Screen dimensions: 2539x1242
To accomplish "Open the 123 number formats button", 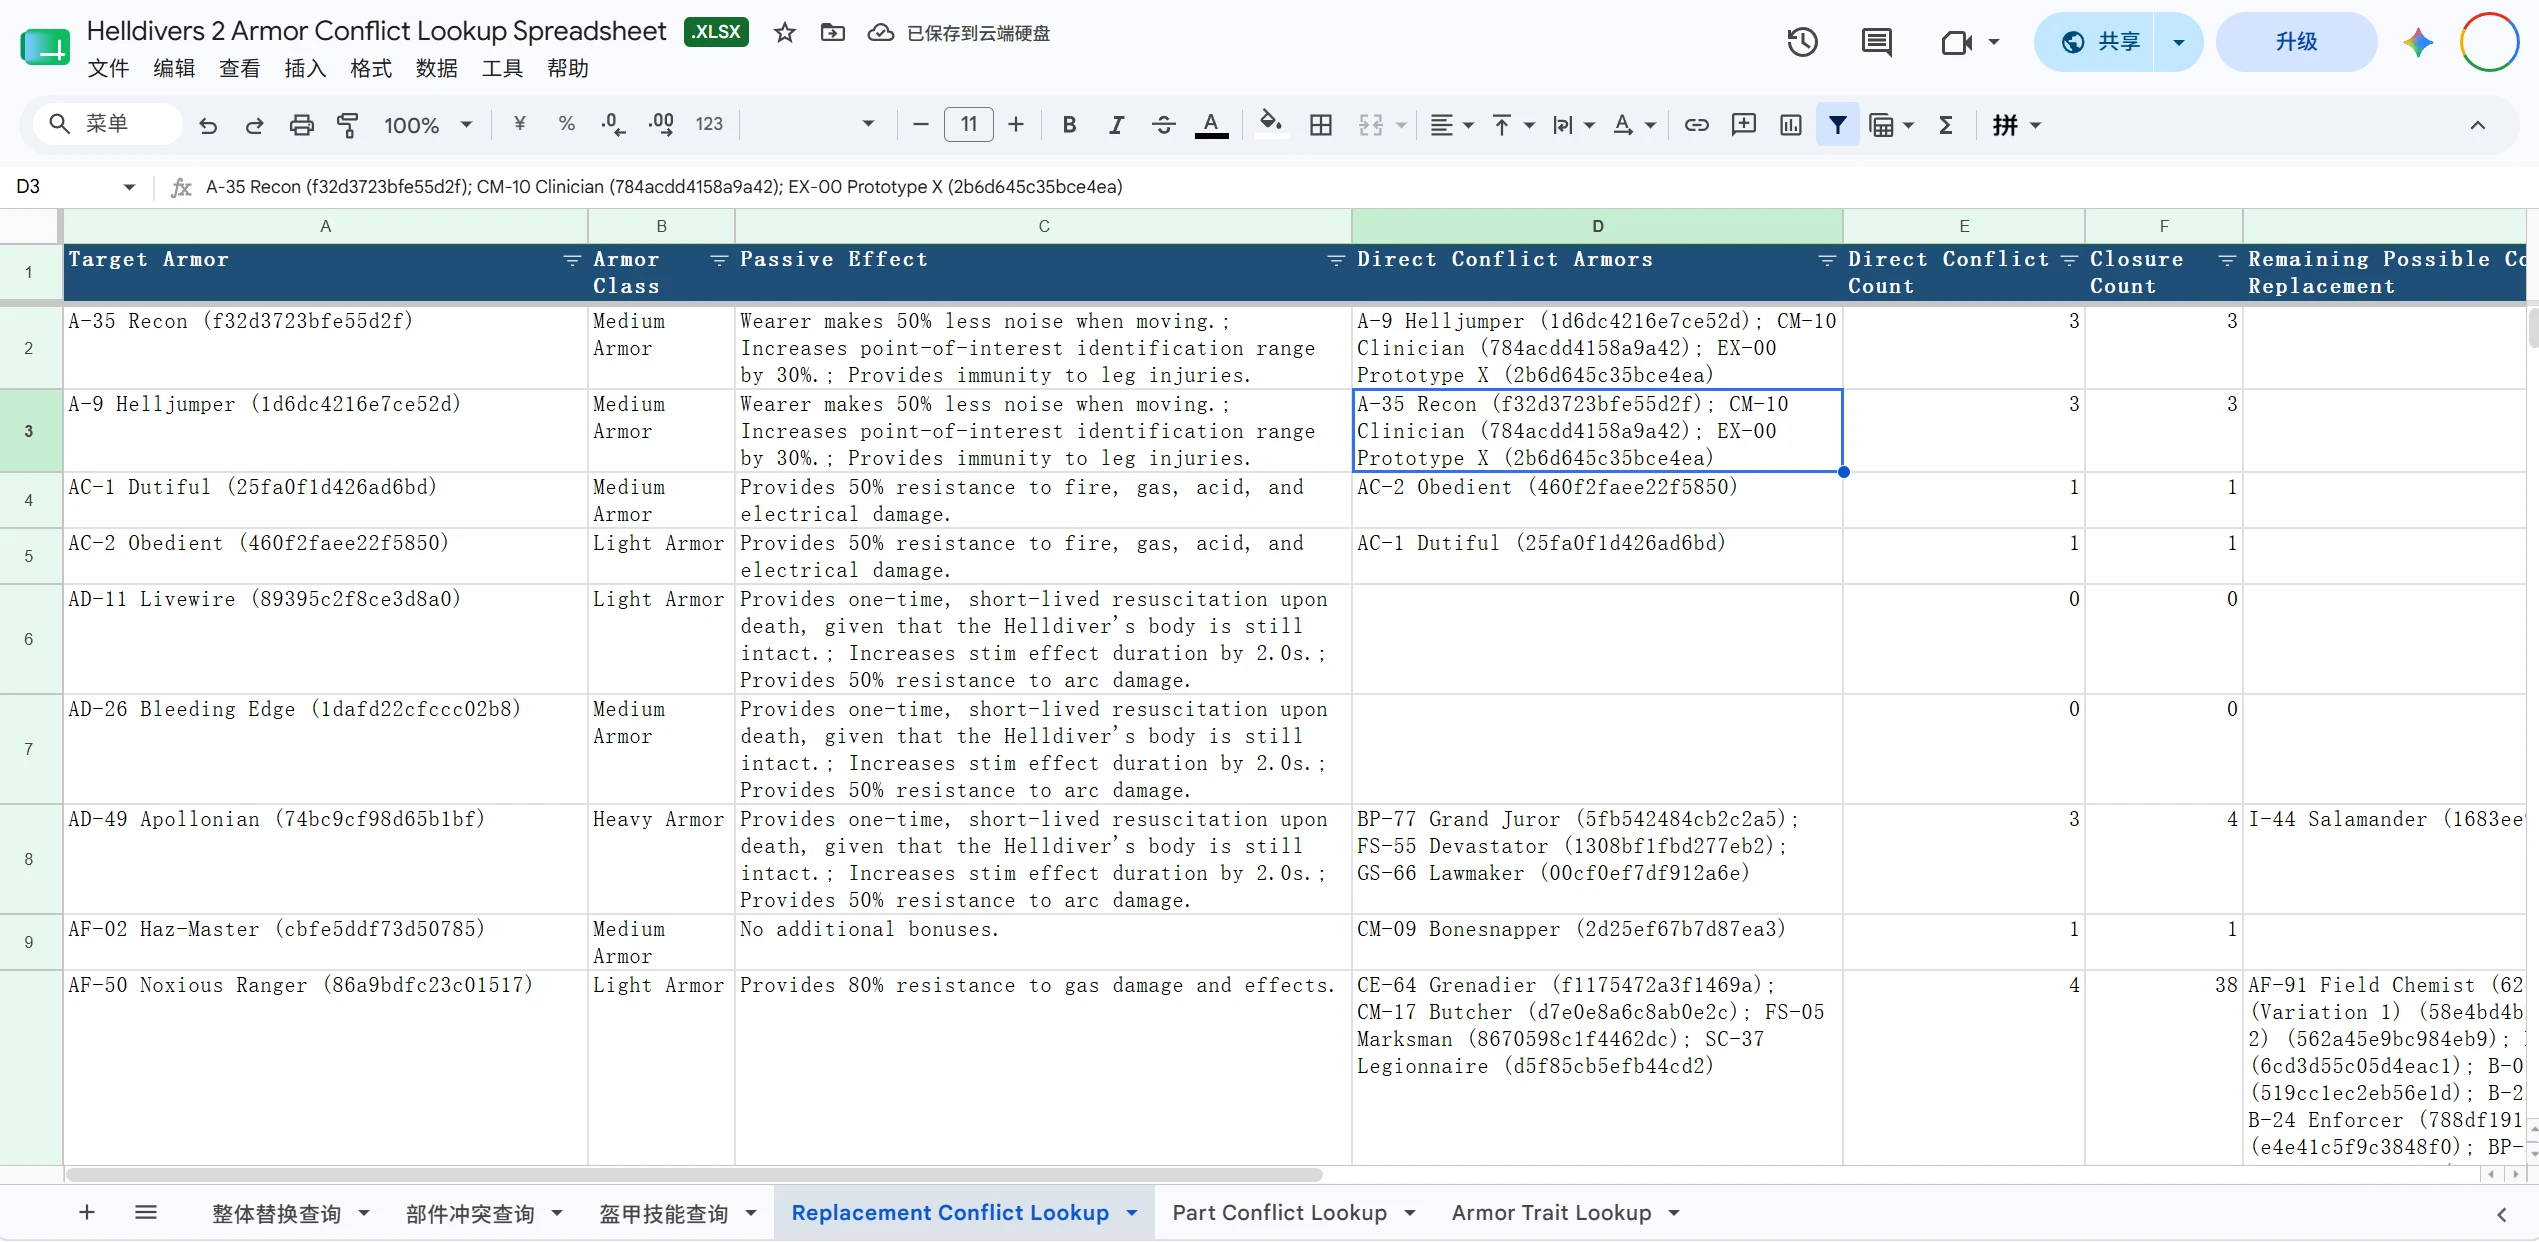I will [x=709, y=124].
